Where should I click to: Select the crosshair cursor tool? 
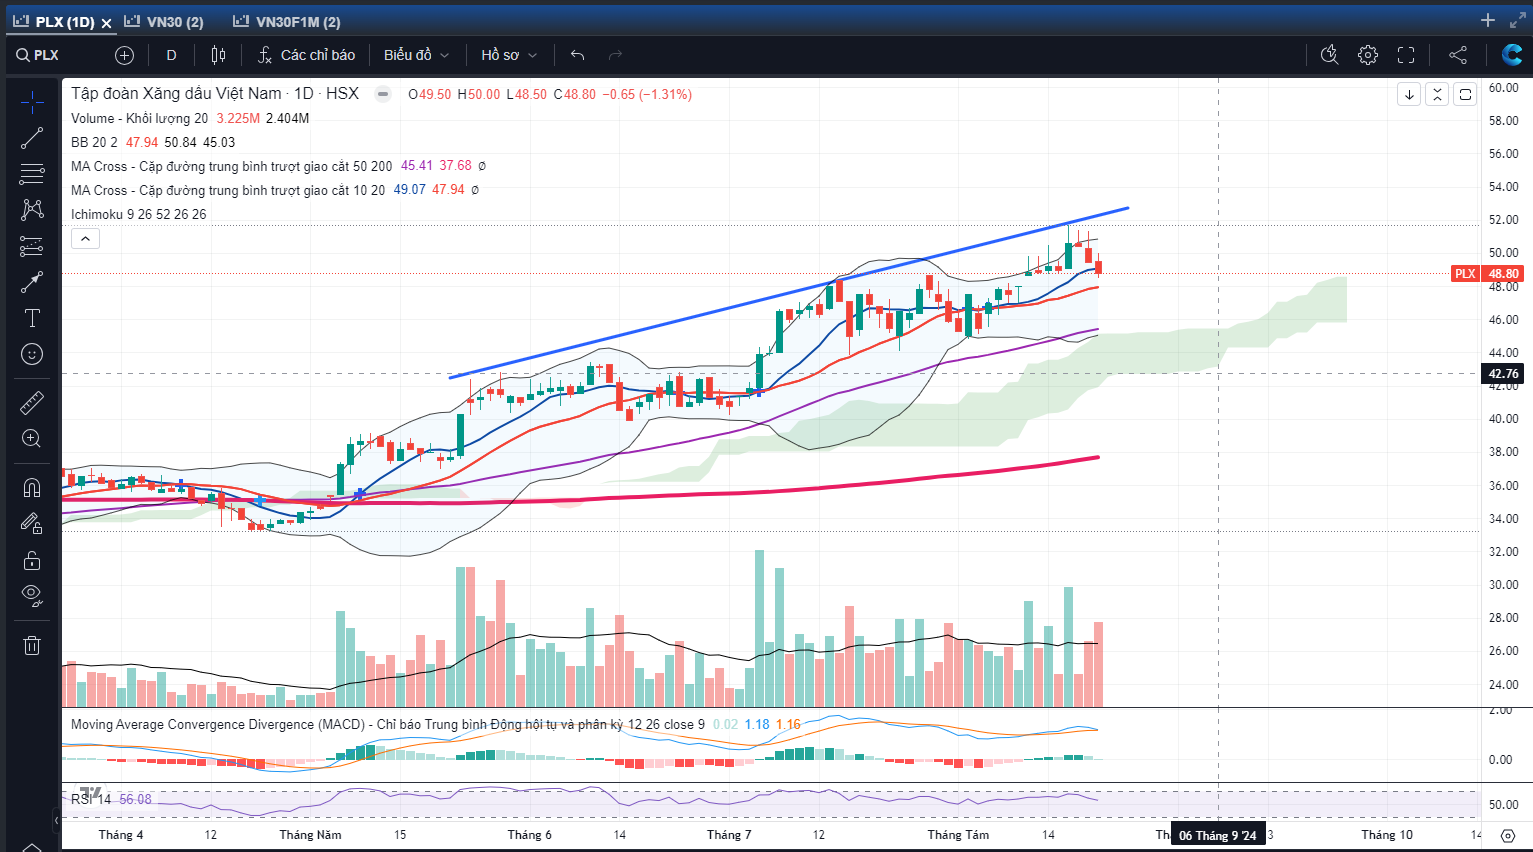tap(32, 102)
